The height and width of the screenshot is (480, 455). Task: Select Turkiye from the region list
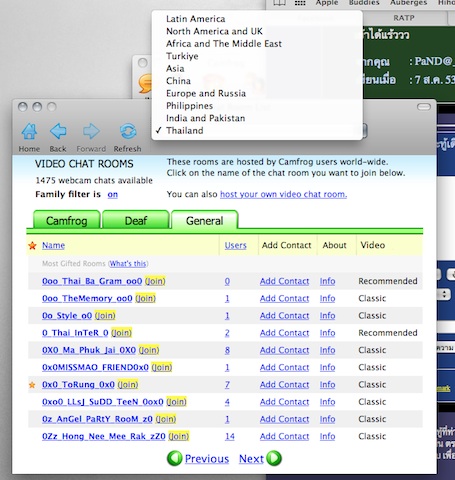pos(182,56)
